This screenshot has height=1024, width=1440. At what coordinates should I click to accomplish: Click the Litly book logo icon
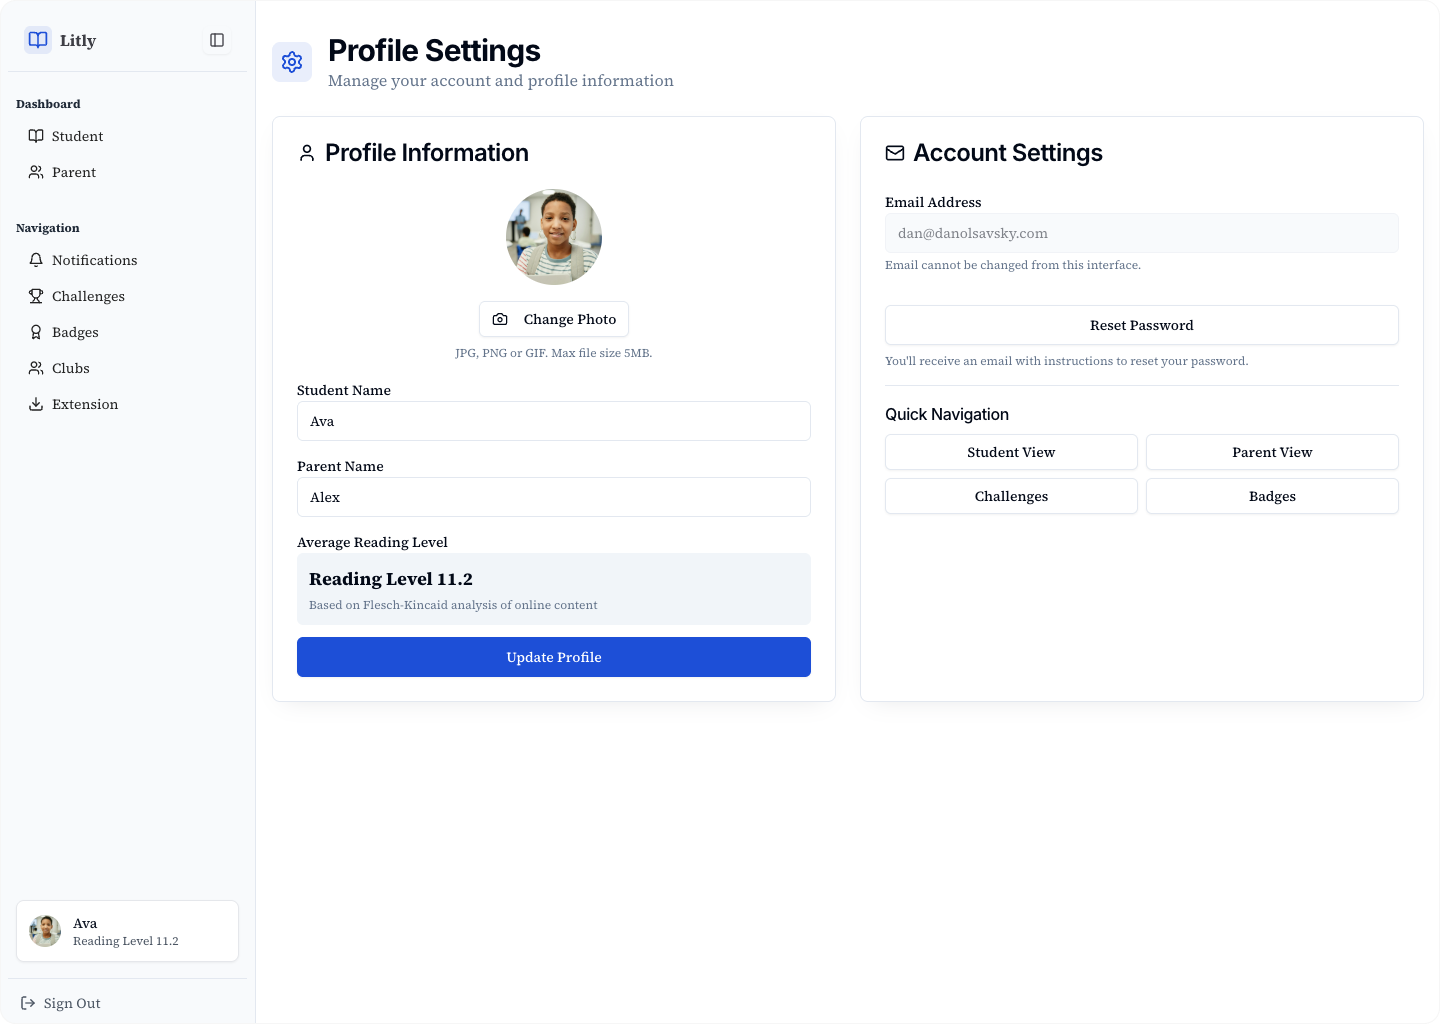click(38, 40)
